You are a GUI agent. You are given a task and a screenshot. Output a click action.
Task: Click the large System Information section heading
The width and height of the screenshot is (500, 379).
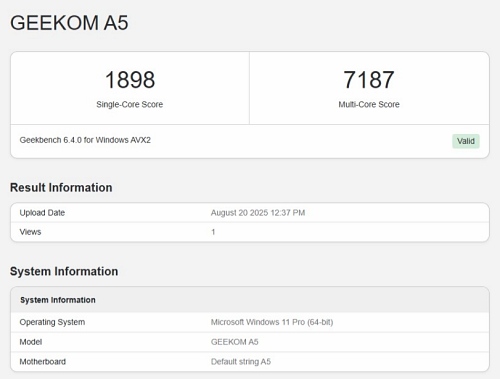click(x=64, y=271)
